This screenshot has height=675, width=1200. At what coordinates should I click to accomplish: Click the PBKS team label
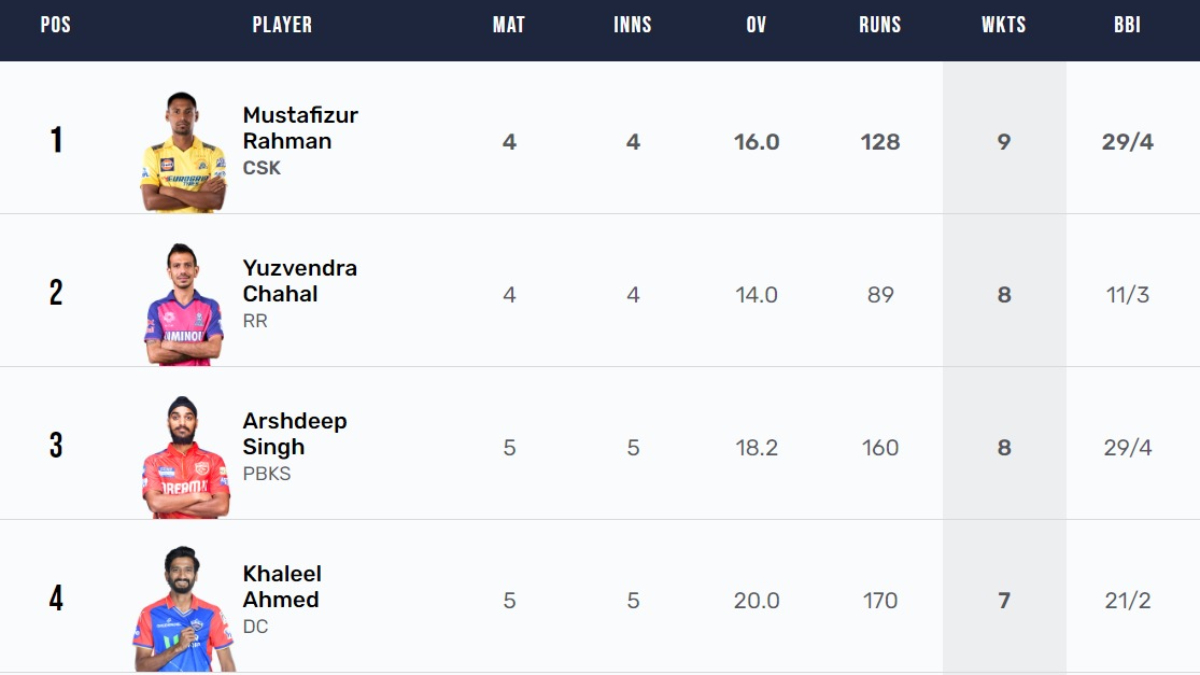tap(267, 474)
